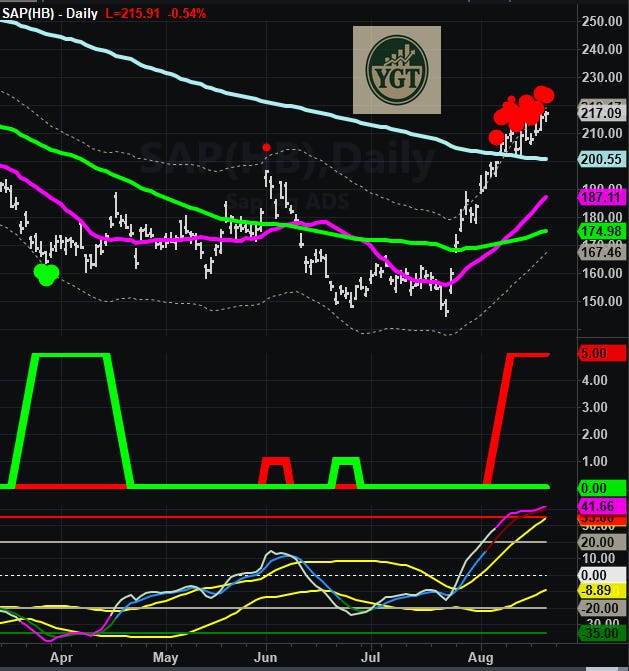Click the Jun date axis label
The height and width of the screenshot is (671, 629).
265,657
